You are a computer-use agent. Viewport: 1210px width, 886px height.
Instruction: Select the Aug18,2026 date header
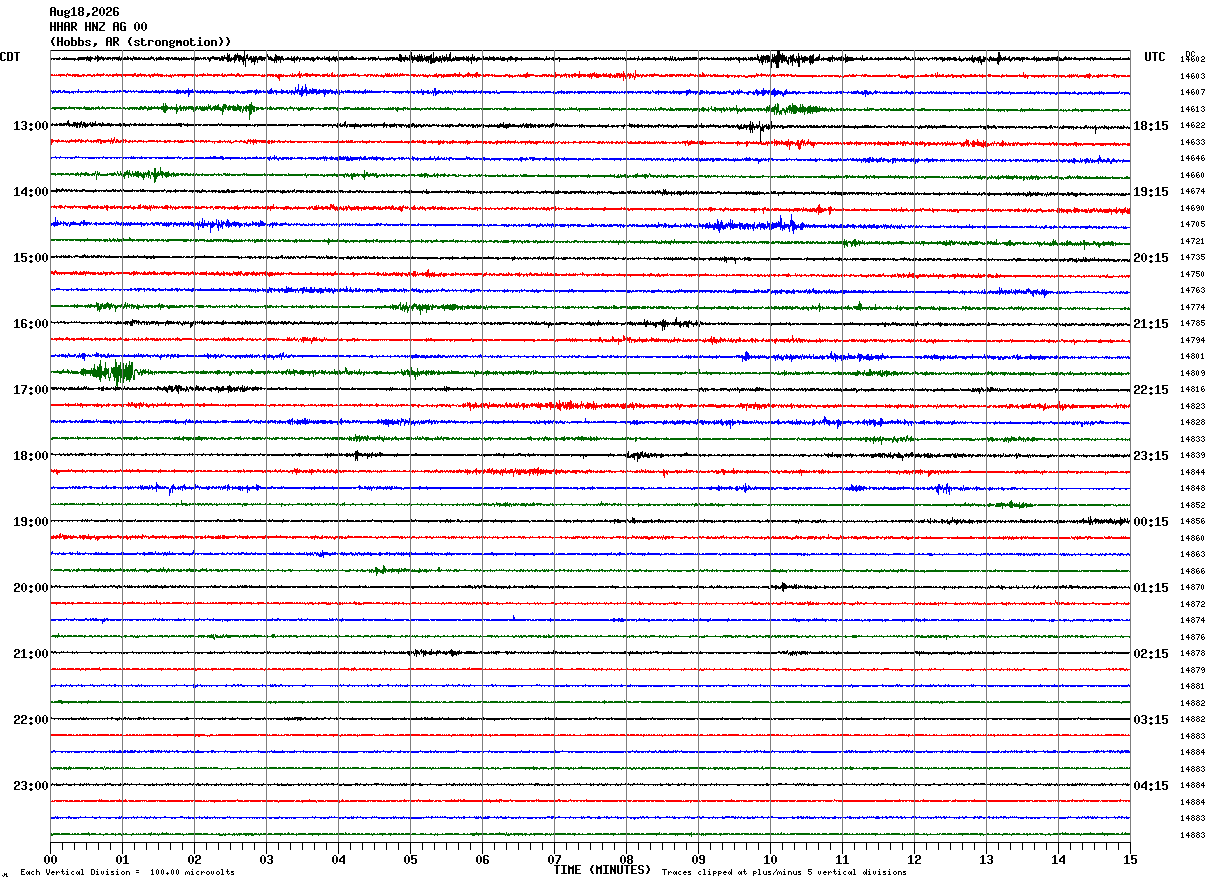84,12
